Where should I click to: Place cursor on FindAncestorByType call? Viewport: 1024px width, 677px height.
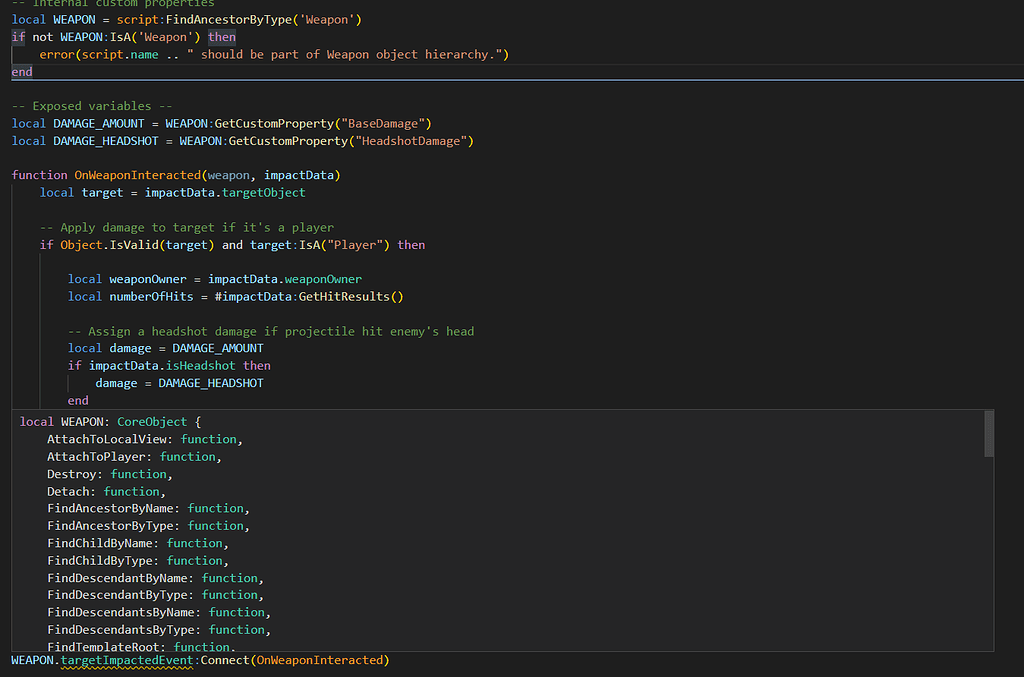pos(229,20)
